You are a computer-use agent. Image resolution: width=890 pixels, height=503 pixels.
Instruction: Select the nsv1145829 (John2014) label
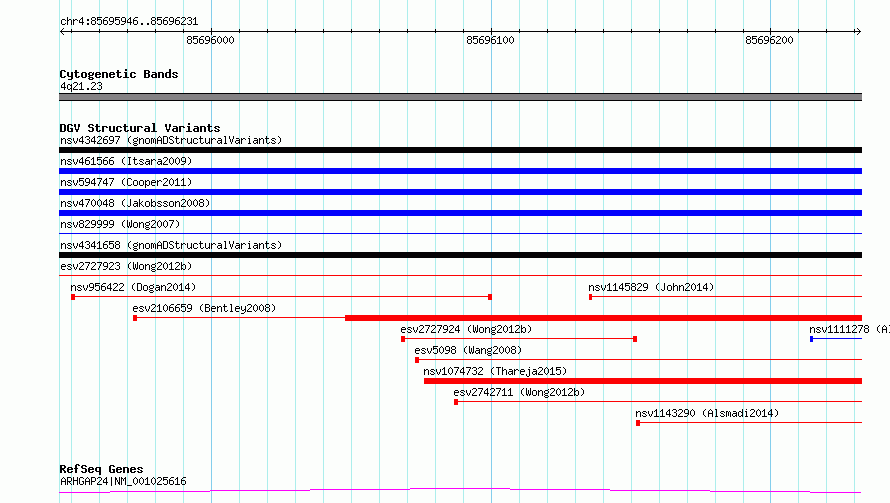coord(651,287)
